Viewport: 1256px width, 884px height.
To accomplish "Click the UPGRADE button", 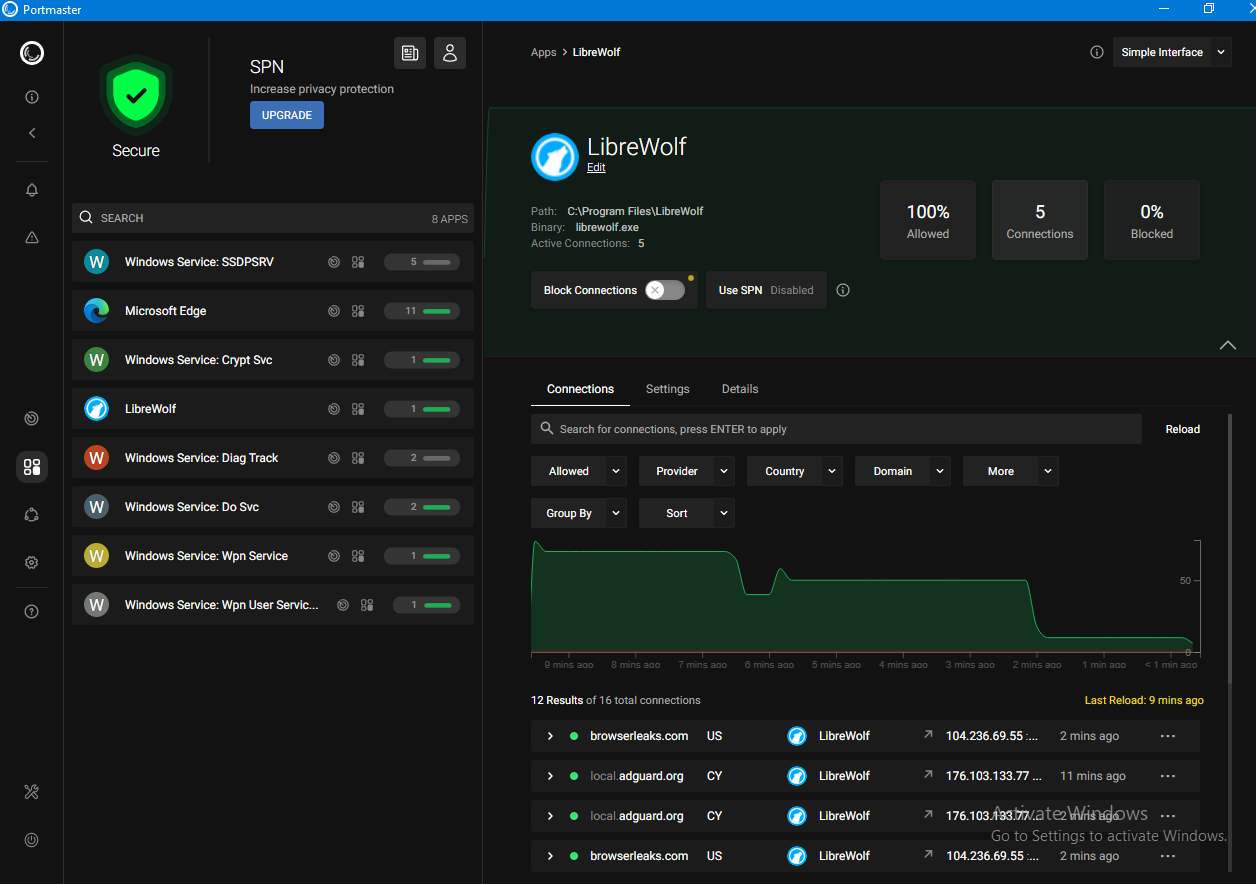I will (x=287, y=115).
